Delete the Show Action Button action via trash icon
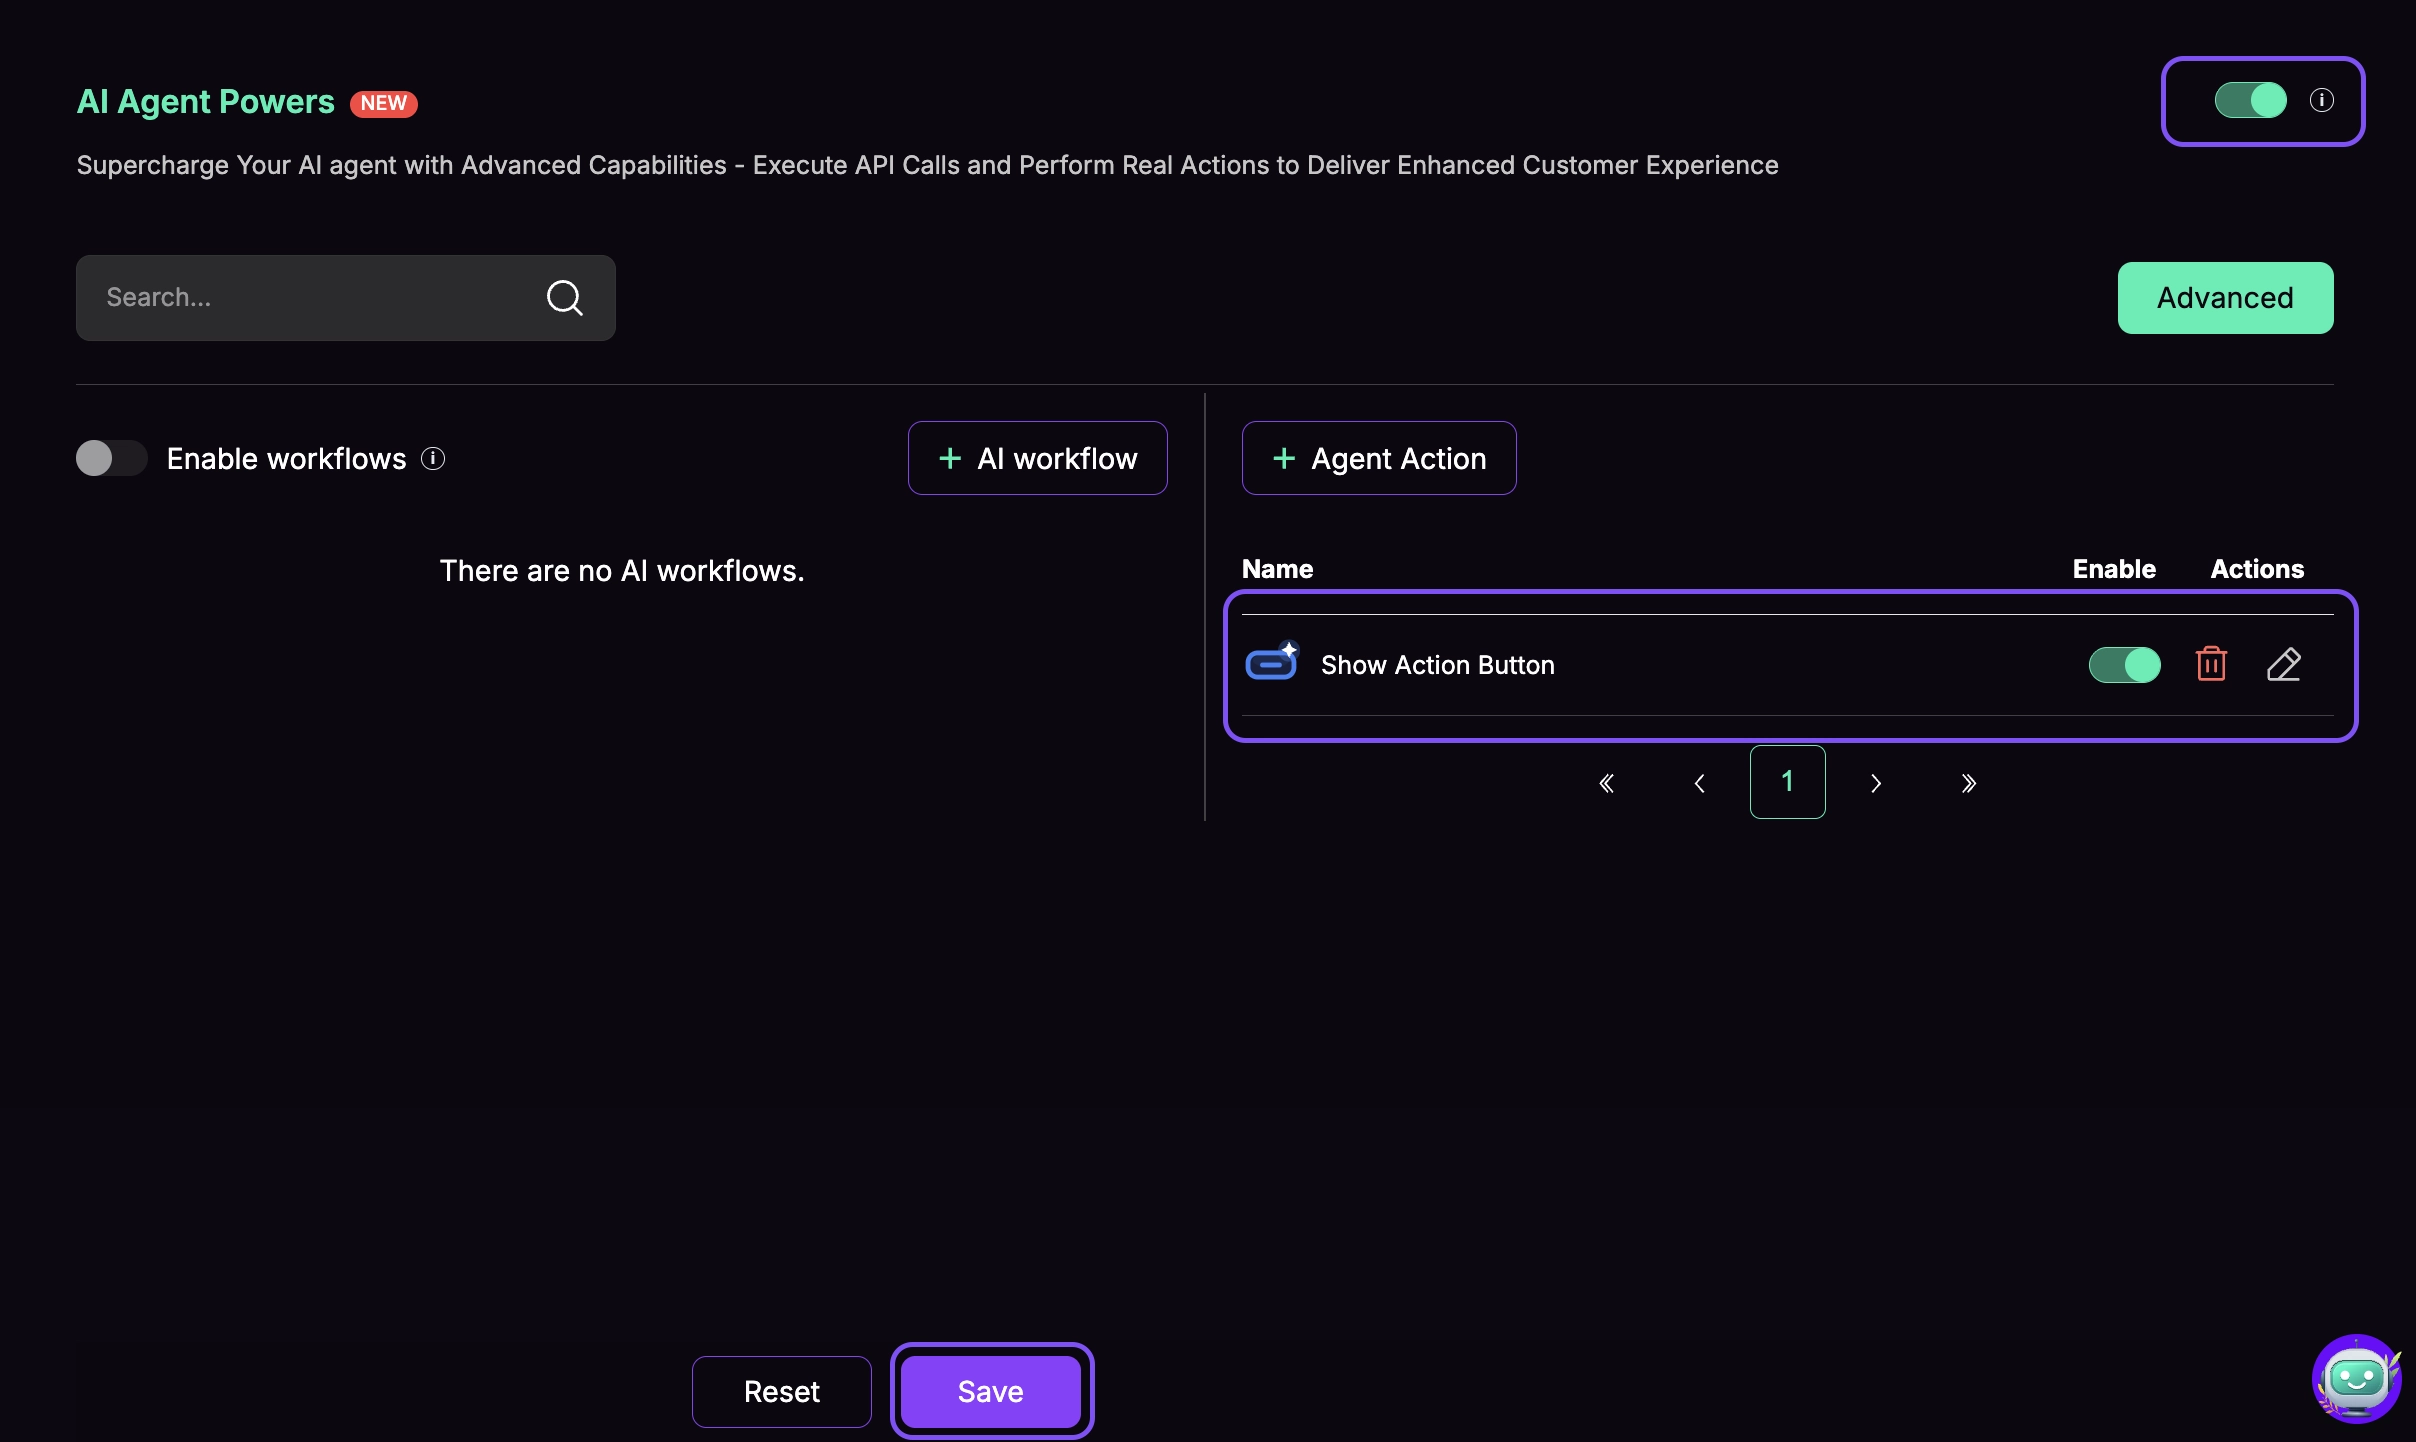 click(2211, 665)
